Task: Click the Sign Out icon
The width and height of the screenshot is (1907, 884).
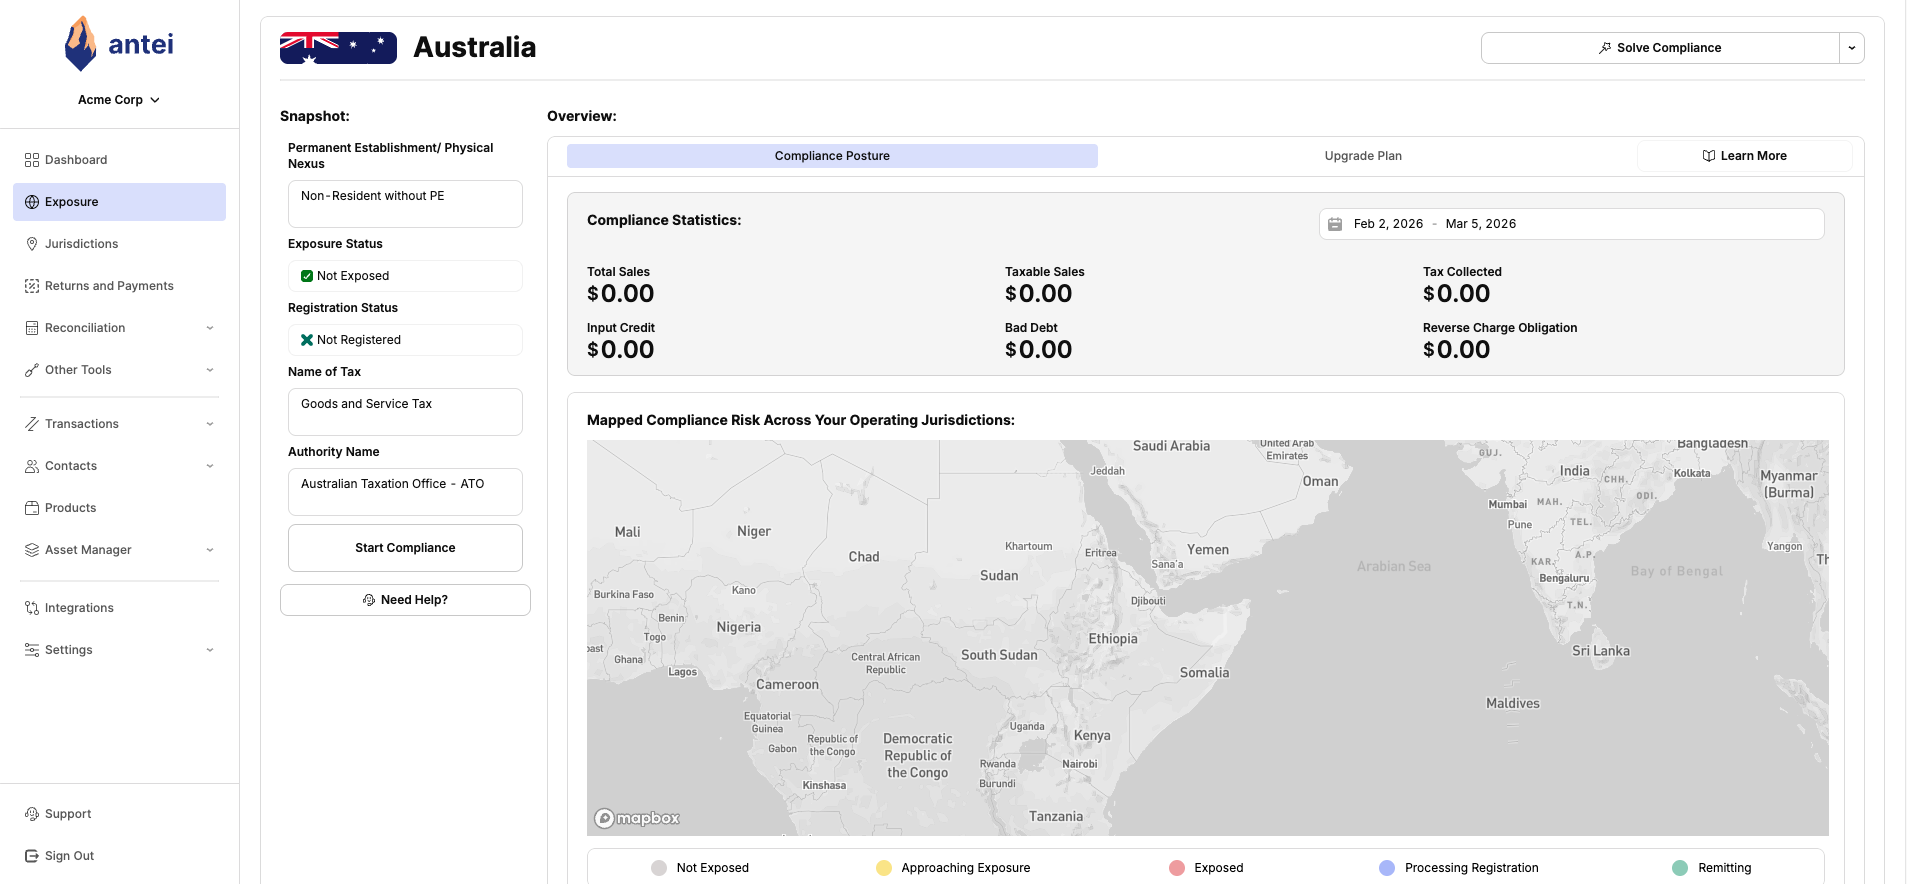Action: coord(32,856)
